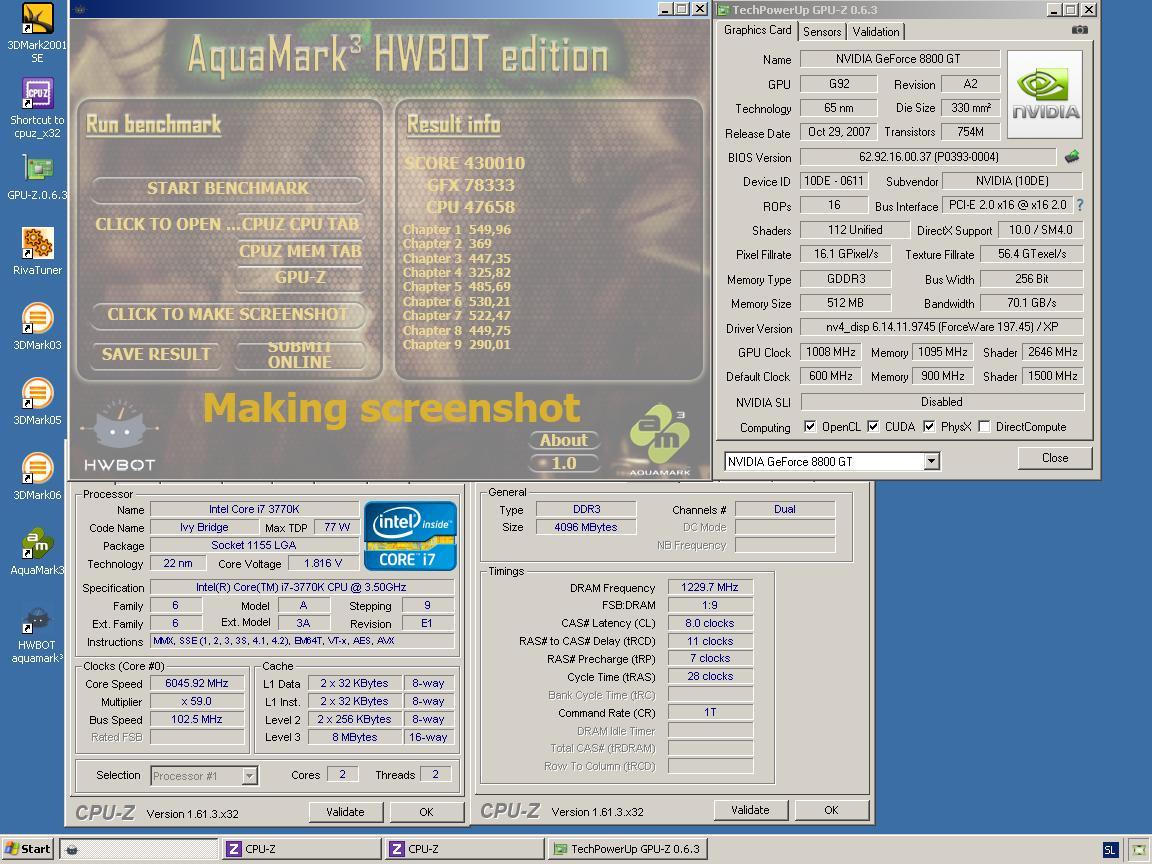Select second CPU-Z taskbar button
1152x864 pixels.
click(464, 849)
